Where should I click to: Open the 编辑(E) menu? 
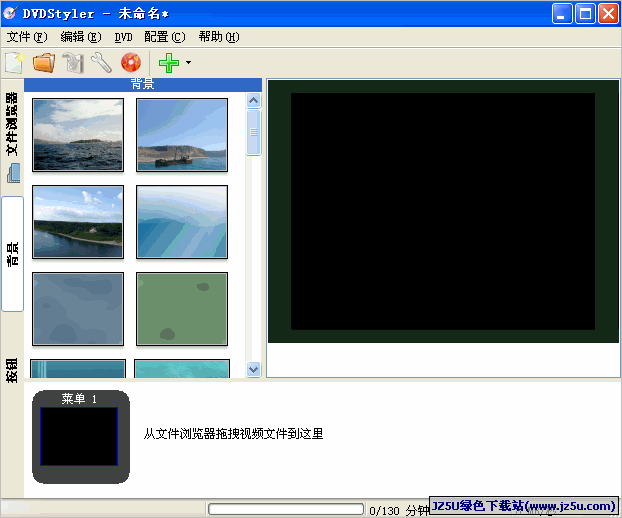81,37
